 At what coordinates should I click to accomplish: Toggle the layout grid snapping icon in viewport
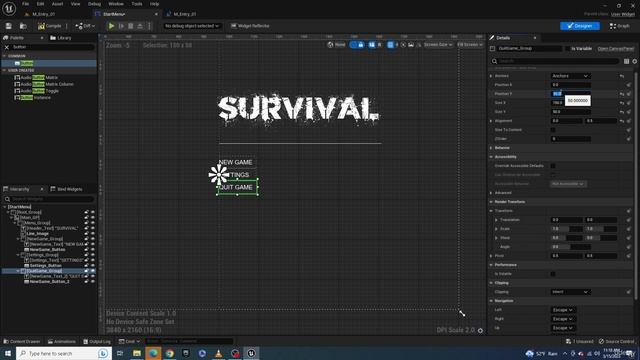(391, 44)
